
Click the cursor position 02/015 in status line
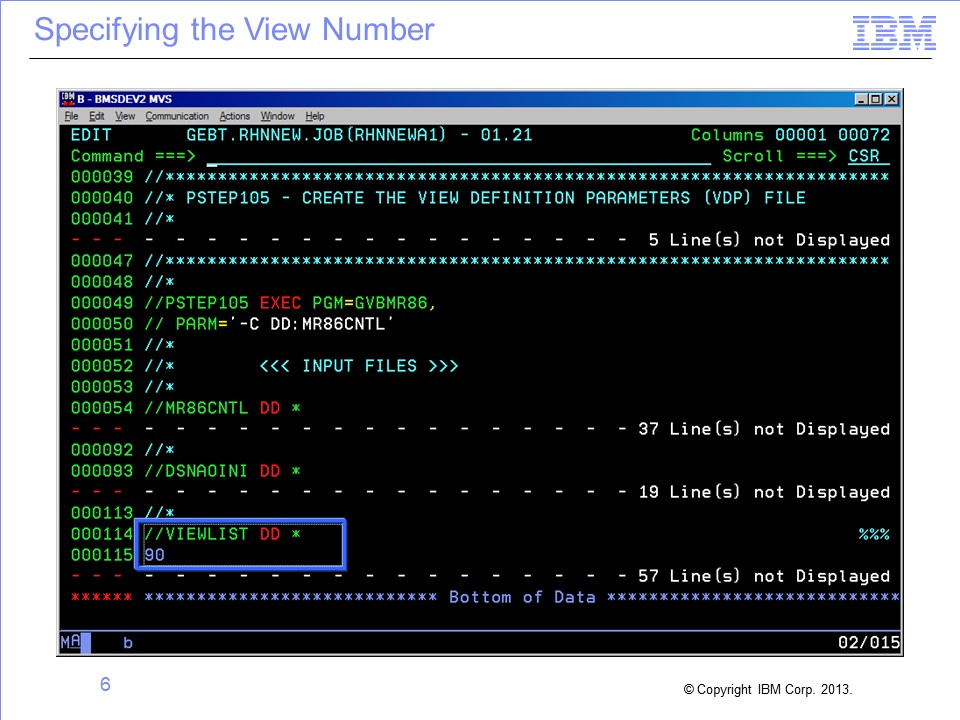pos(869,642)
